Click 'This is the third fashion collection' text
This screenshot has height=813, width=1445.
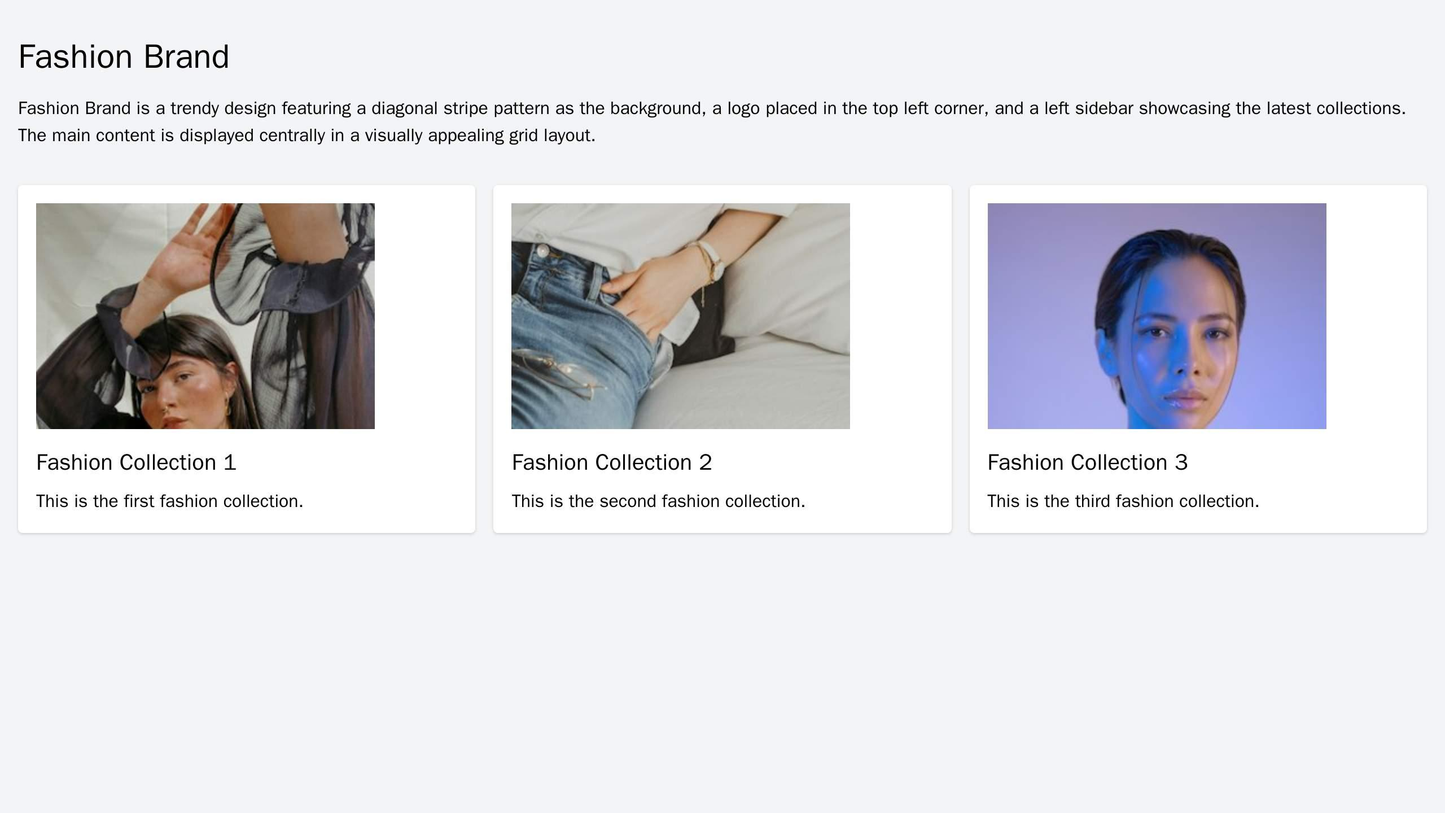(x=1123, y=501)
